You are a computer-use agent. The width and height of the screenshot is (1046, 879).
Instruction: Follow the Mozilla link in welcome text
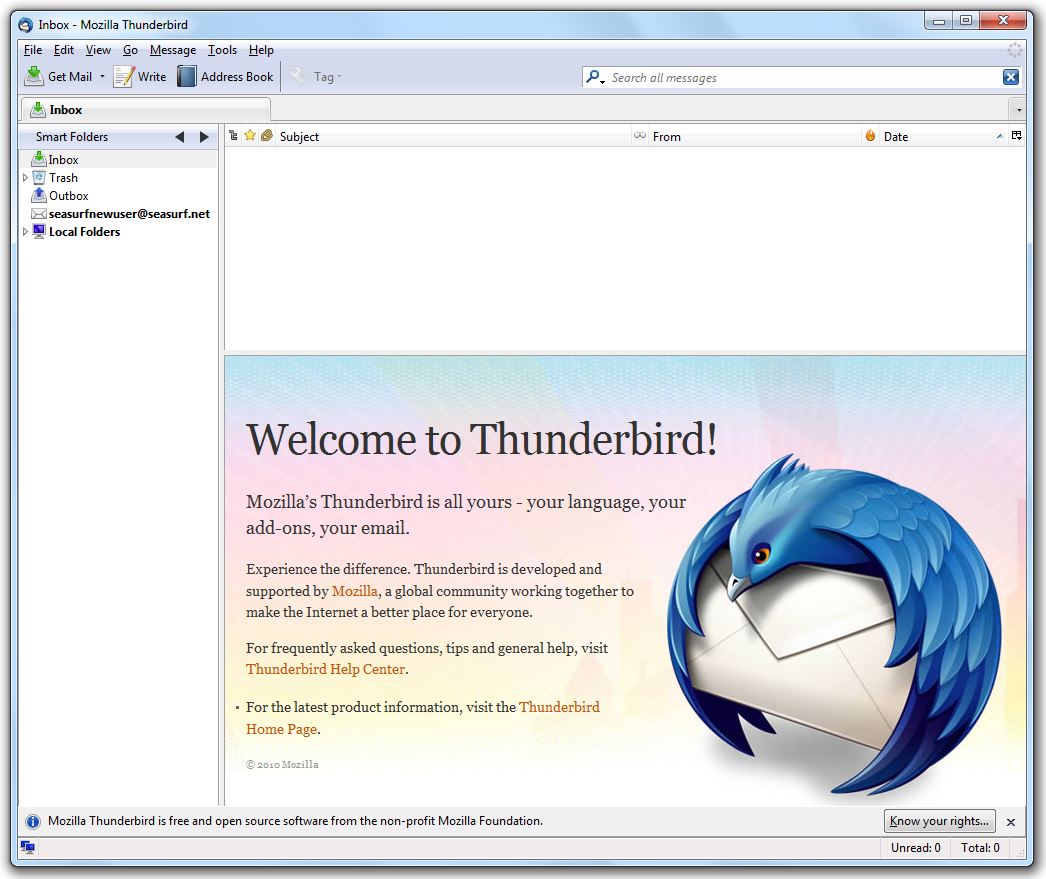(354, 591)
